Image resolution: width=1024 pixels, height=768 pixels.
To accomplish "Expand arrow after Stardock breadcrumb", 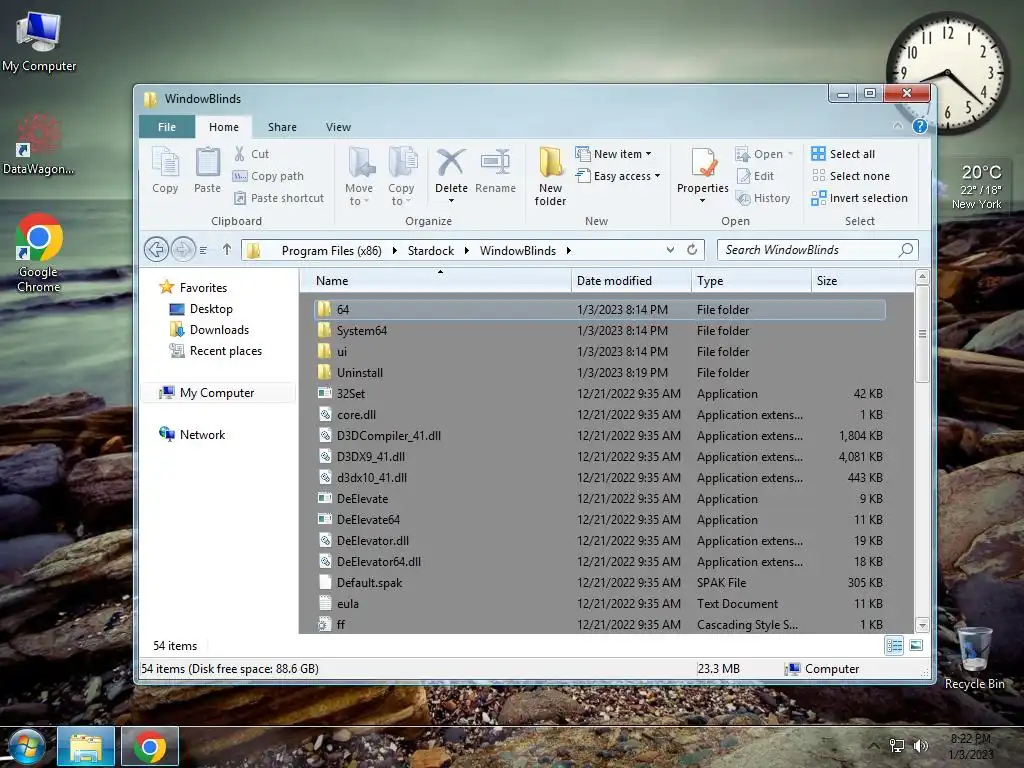I will click(466, 250).
